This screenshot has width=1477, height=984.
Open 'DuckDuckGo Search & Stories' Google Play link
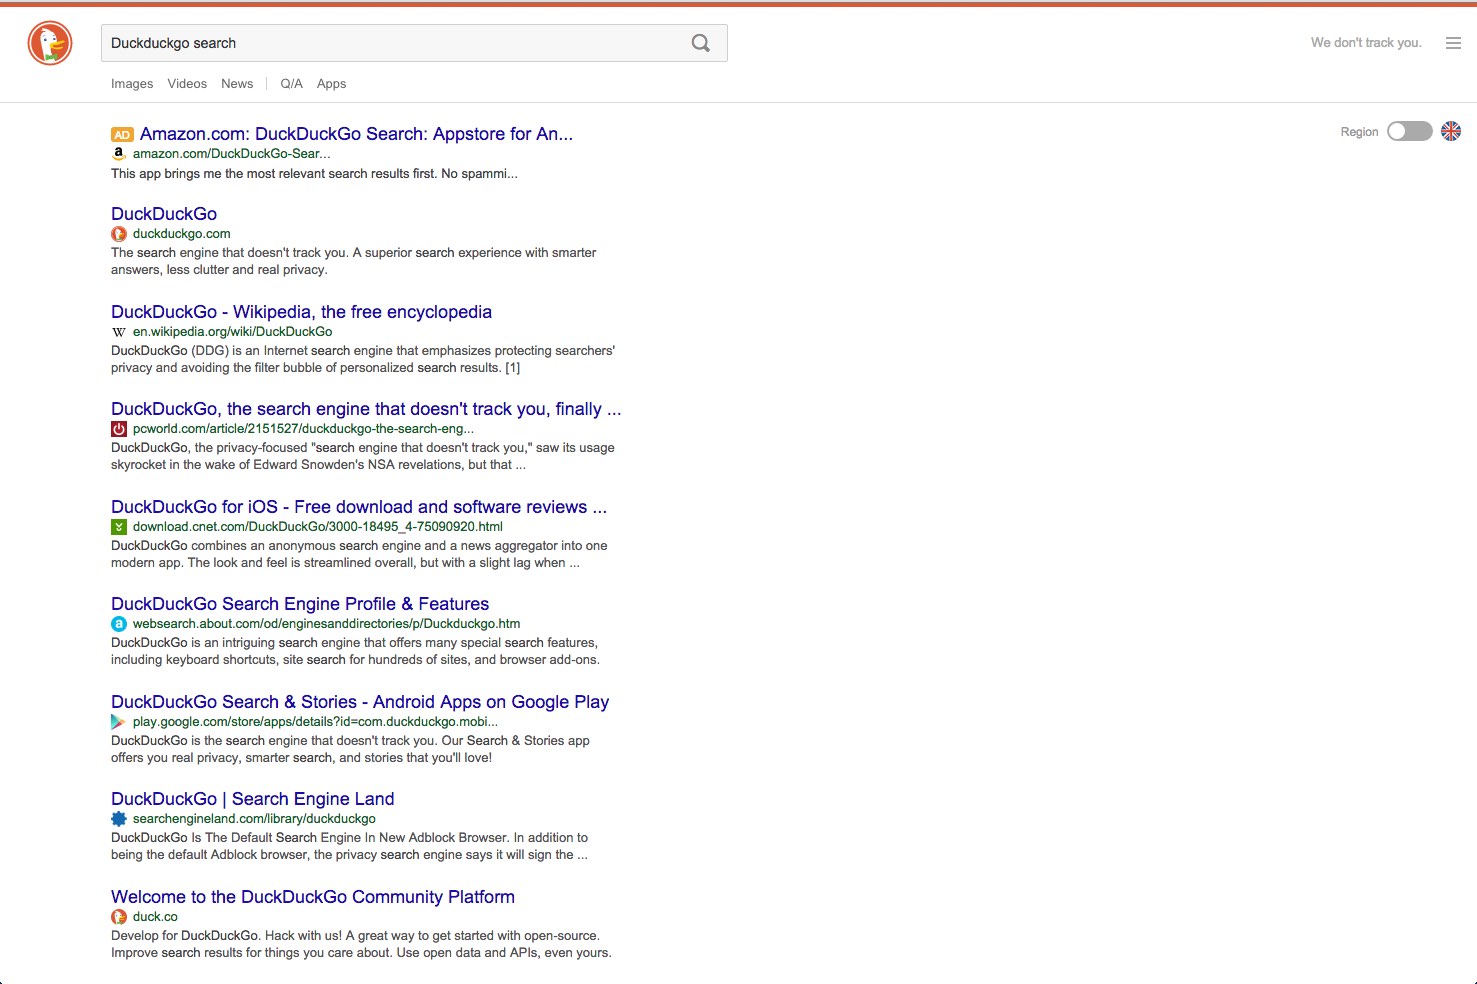pos(360,702)
